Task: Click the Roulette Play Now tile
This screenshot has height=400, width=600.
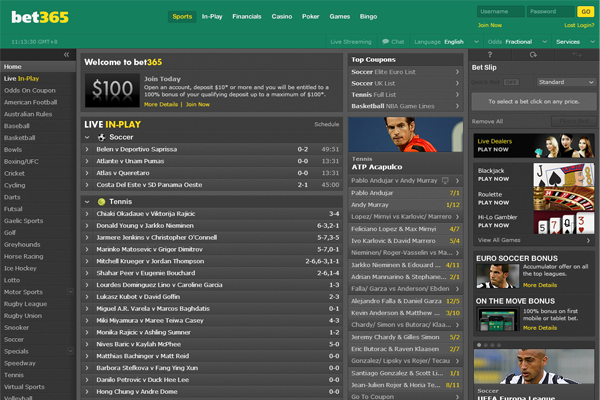Action: click(534, 198)
